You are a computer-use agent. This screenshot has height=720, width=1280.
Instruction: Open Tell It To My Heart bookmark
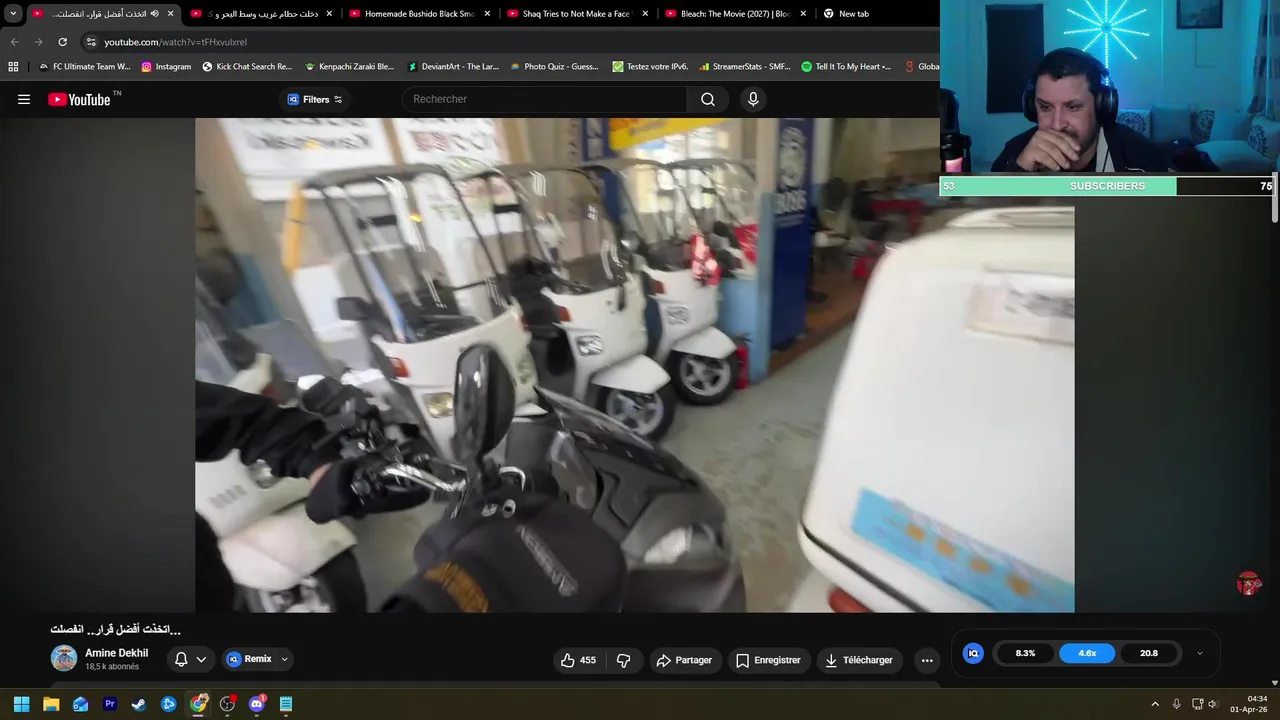846,67
